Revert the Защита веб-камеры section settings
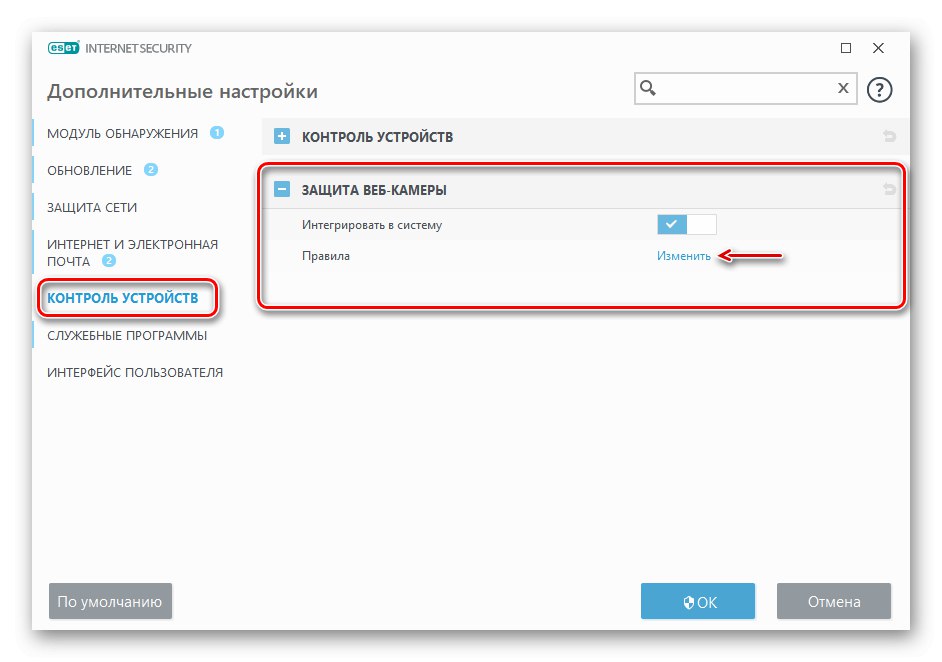Viewport: 942px width, 662px height. tap(889, 189)
